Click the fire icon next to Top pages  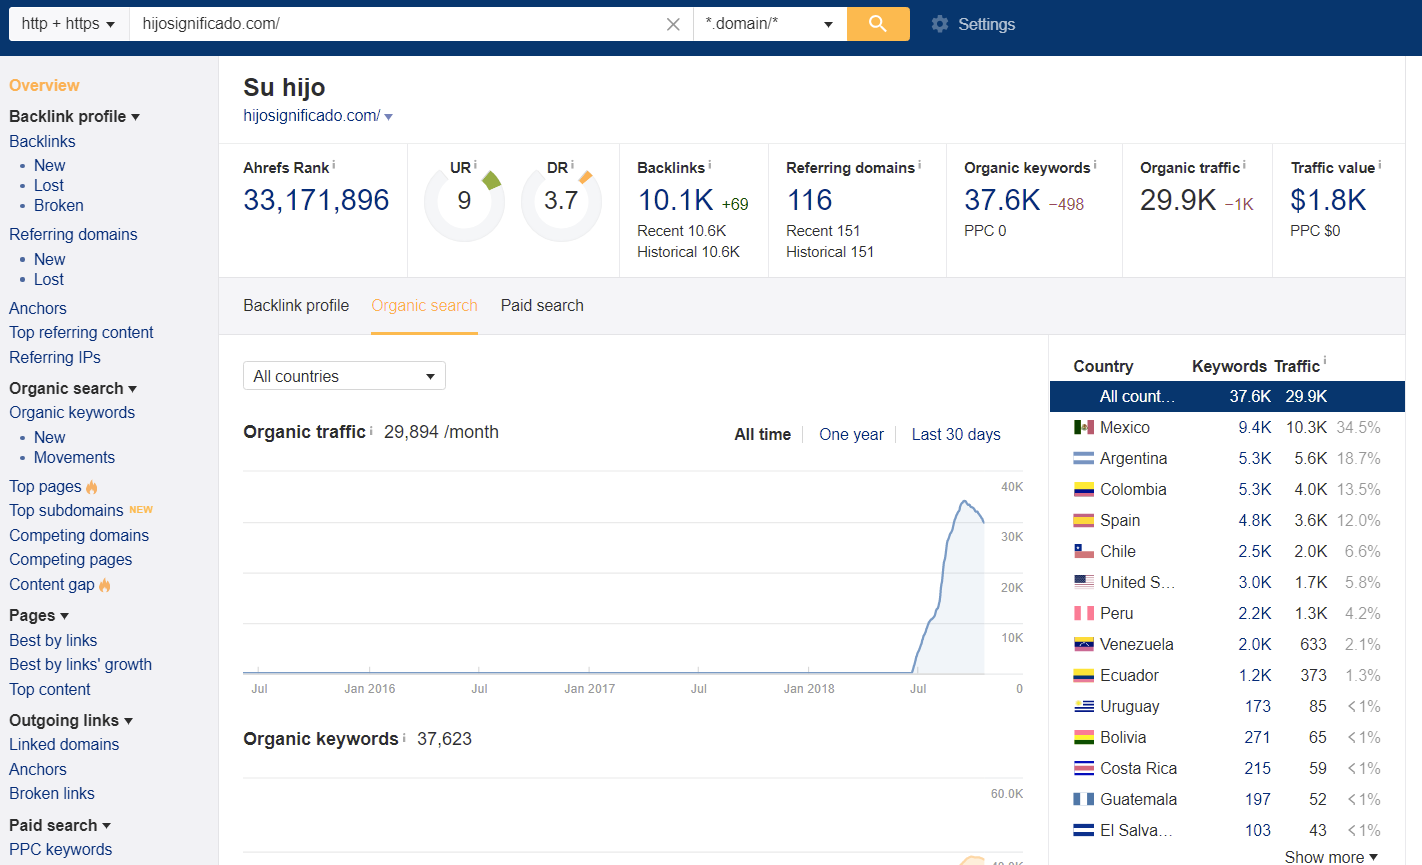(92, 487)
